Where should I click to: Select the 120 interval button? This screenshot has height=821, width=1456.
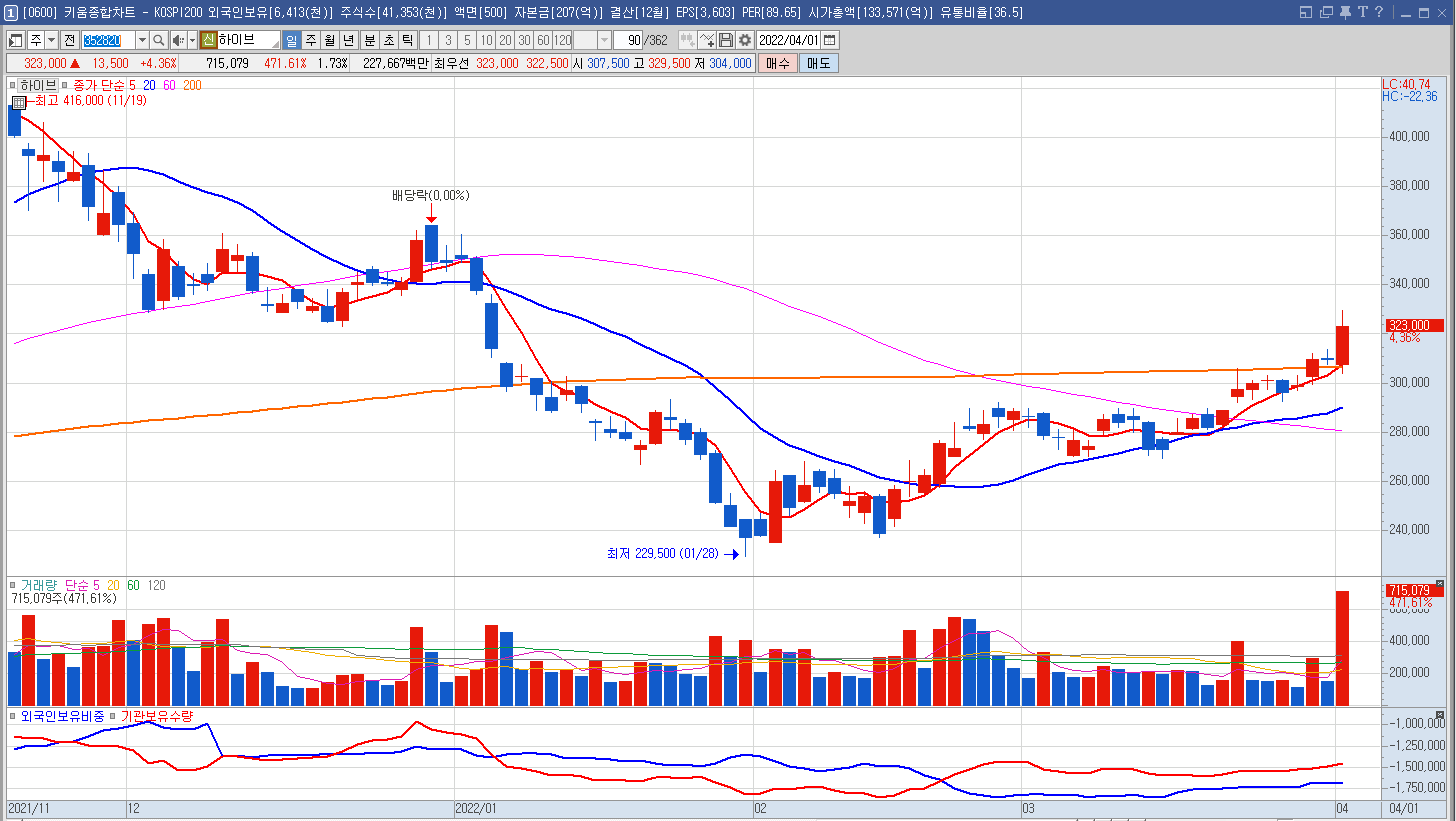click(562, 40)
